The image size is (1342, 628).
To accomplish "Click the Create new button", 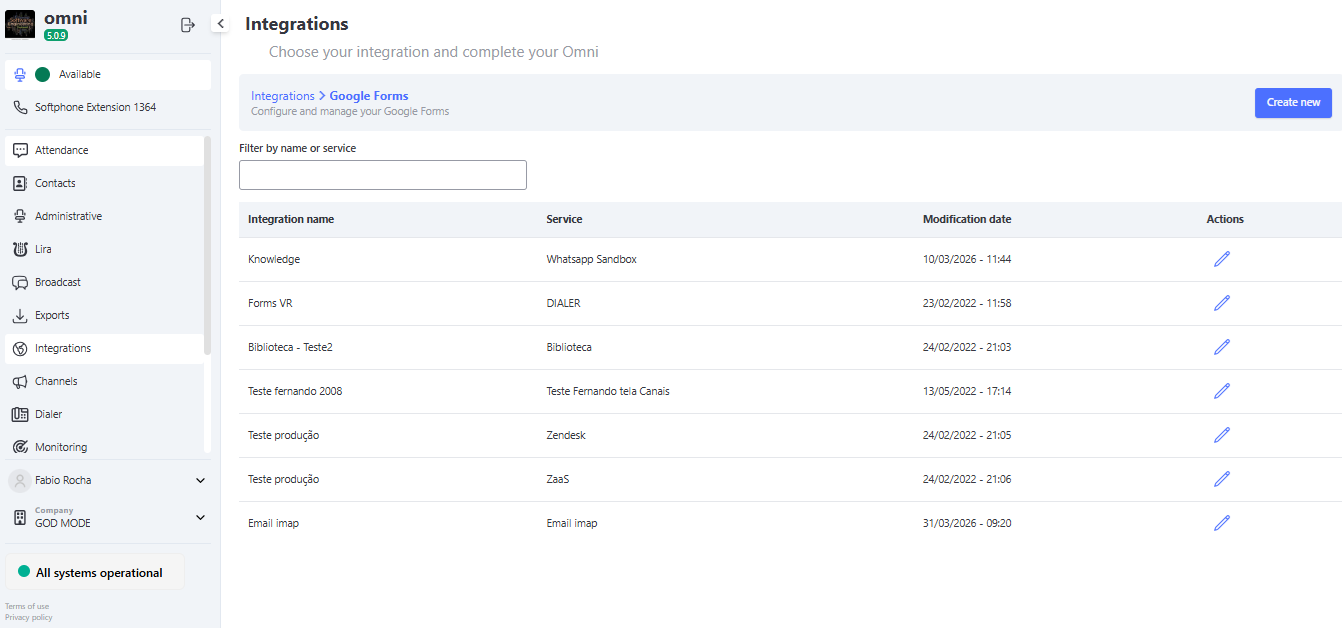I will click(x=1293, y=103).
